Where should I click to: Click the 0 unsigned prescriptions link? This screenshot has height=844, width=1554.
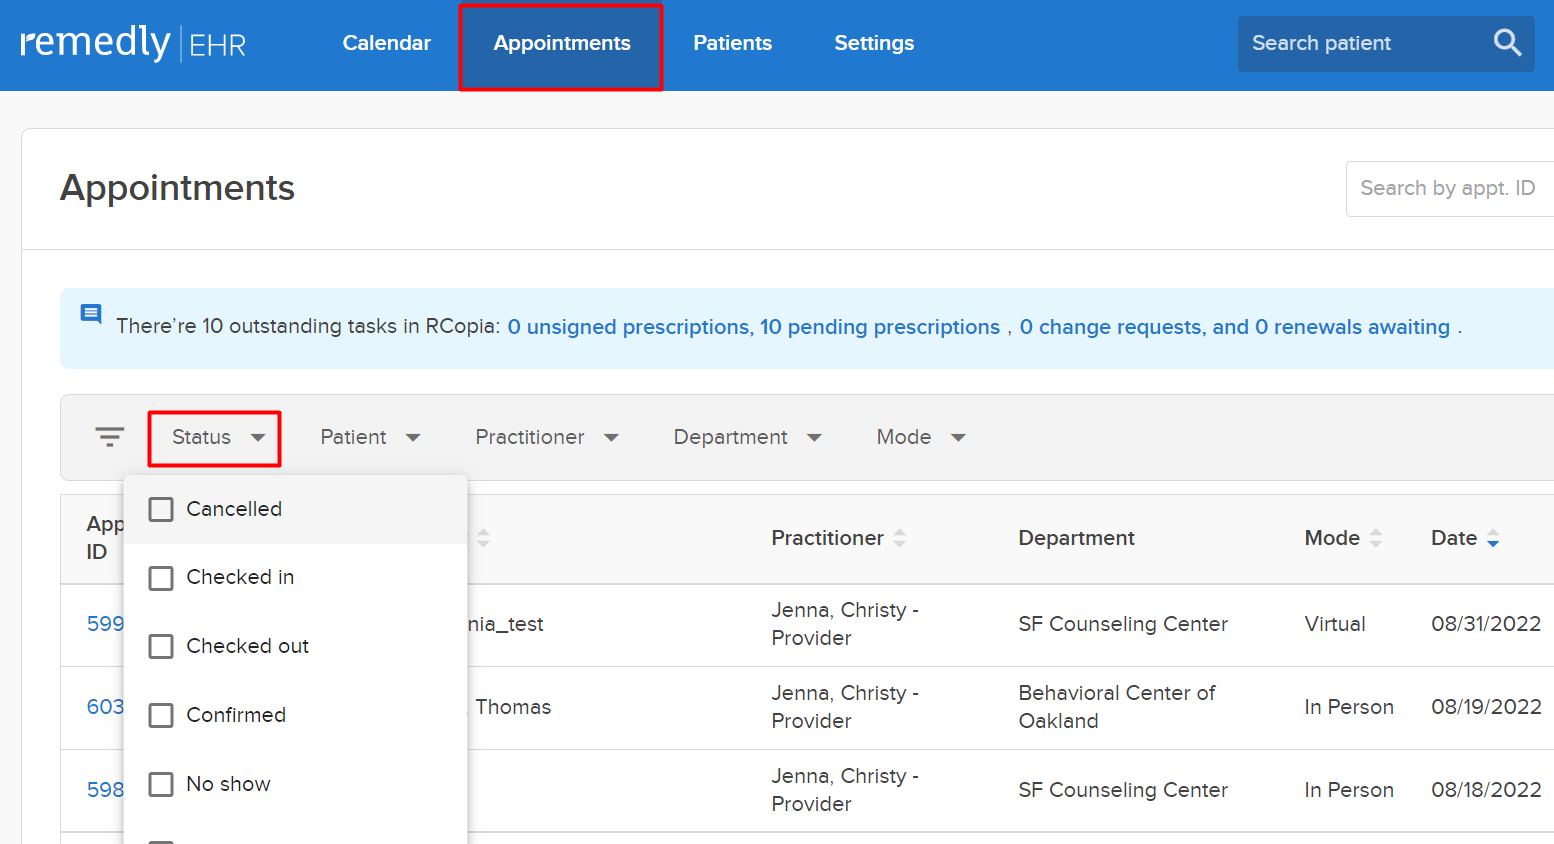pyautogui.click(x=629, y=327)
